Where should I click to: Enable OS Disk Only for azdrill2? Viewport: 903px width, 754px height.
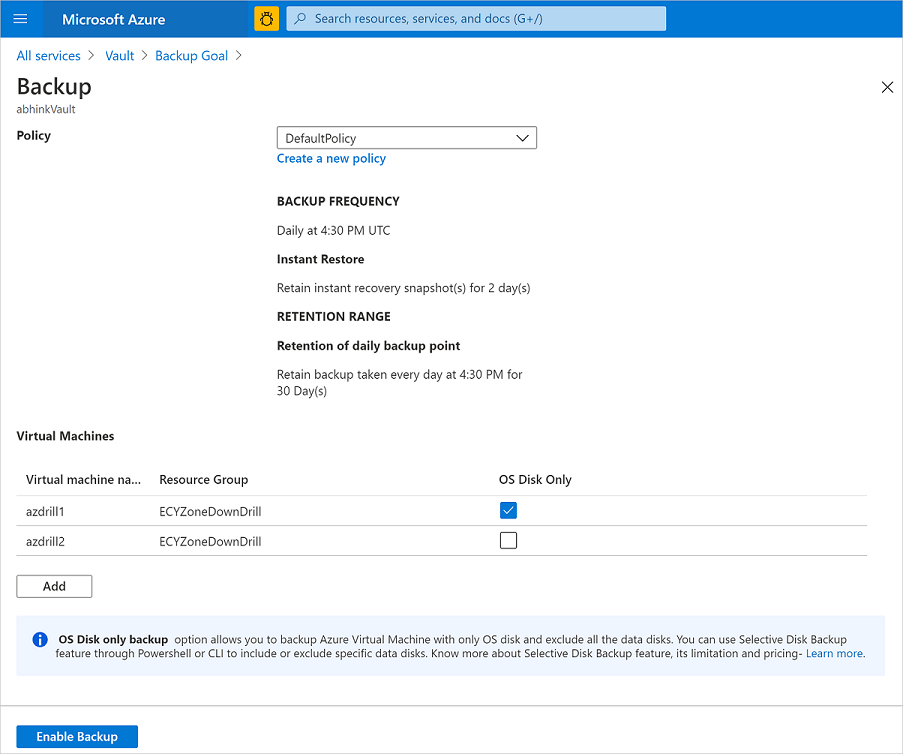tap(508, 540)
